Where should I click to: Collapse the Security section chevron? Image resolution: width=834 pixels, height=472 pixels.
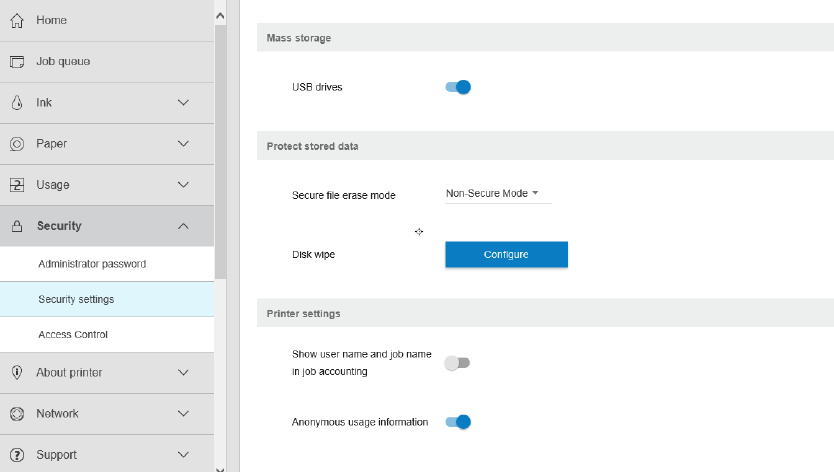click(183, 226)
